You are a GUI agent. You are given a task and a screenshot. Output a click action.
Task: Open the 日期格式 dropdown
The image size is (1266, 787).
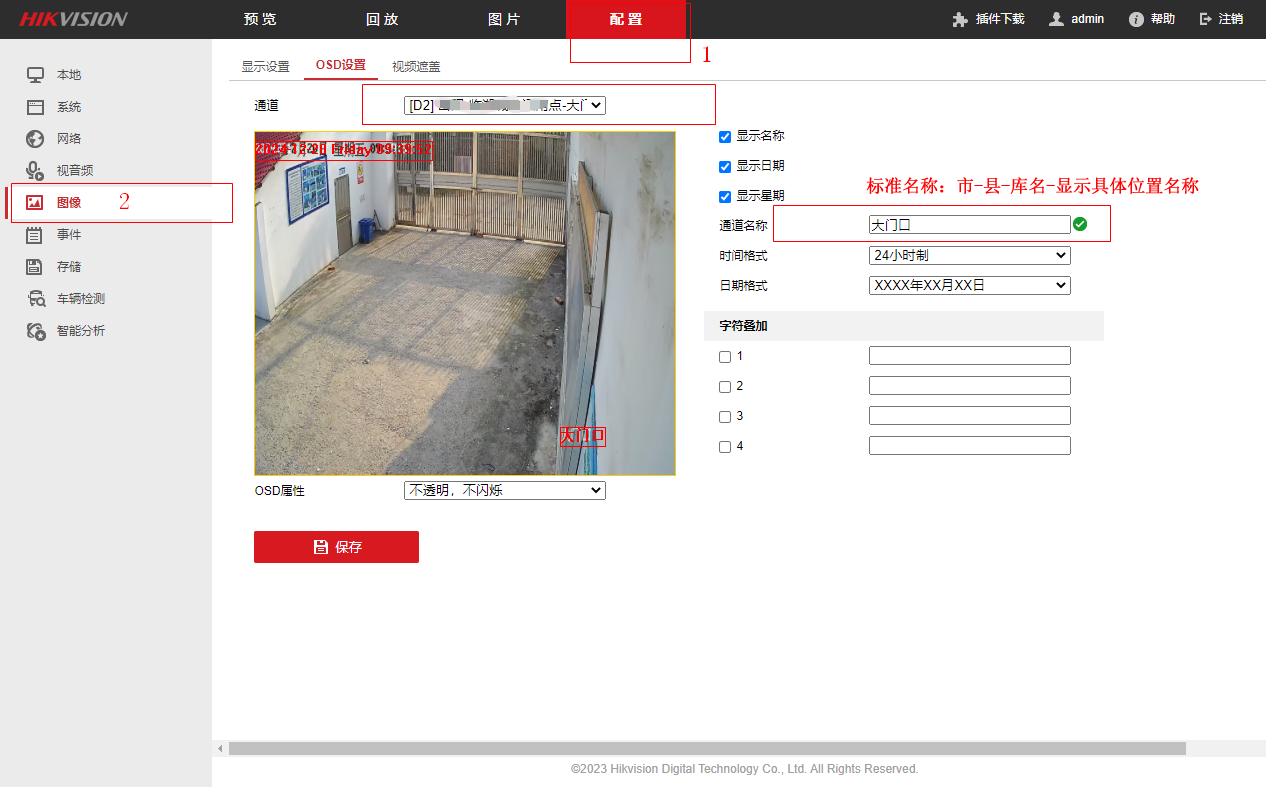(970, 286)
